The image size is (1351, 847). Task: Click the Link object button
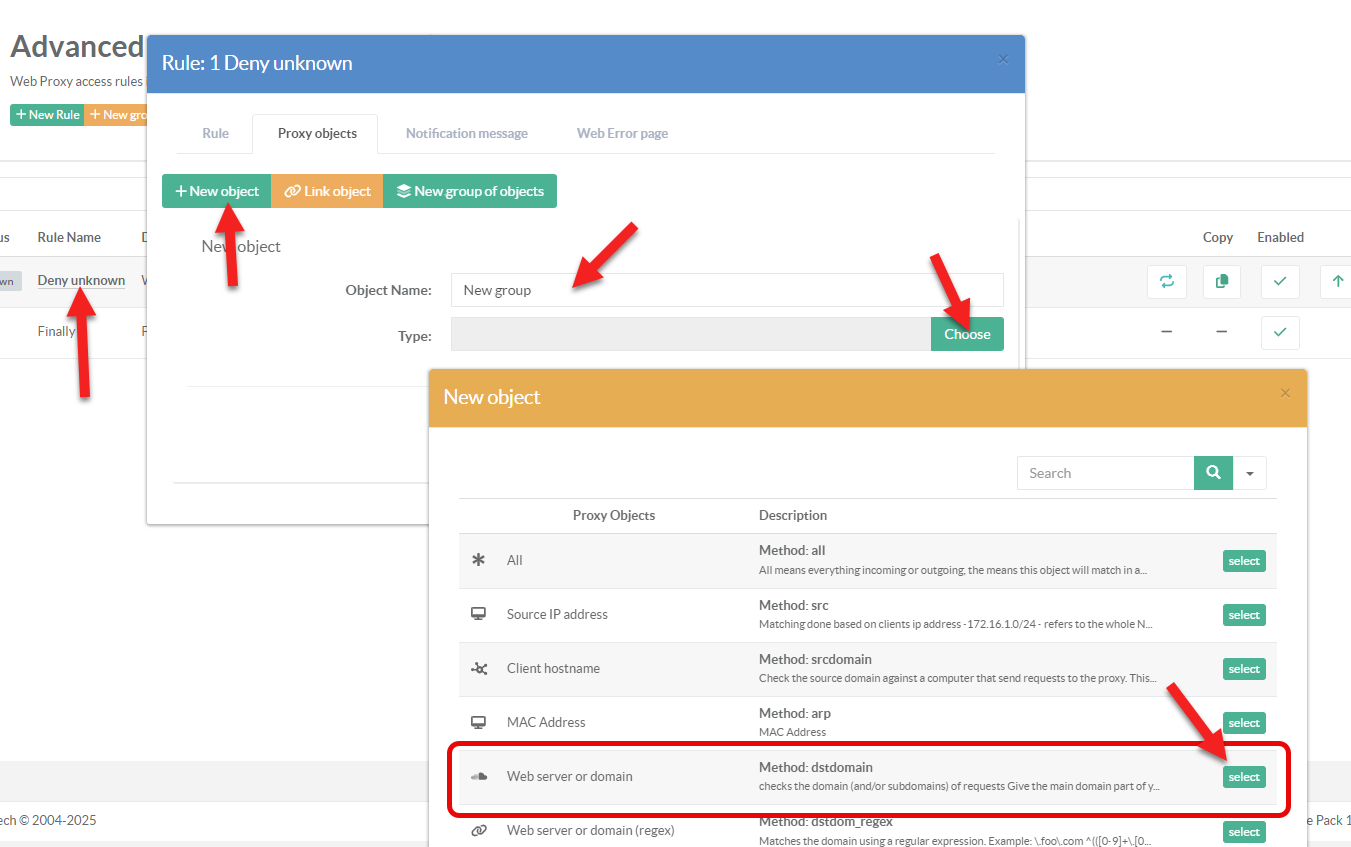pos(327,191)
